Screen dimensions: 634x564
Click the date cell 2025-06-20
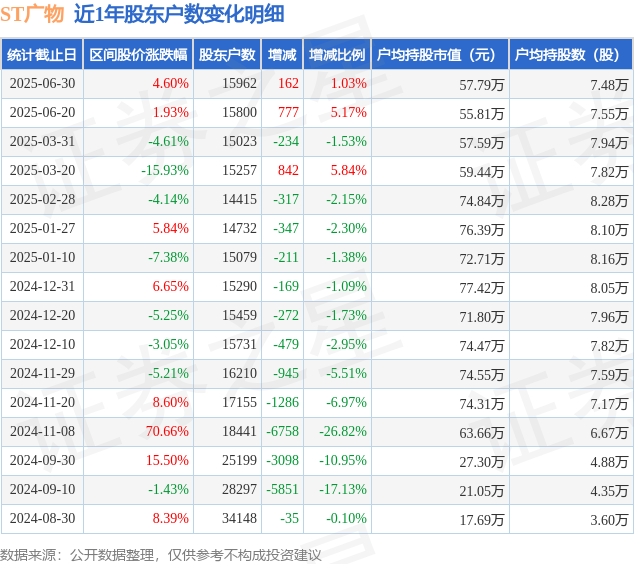(42, 112)
